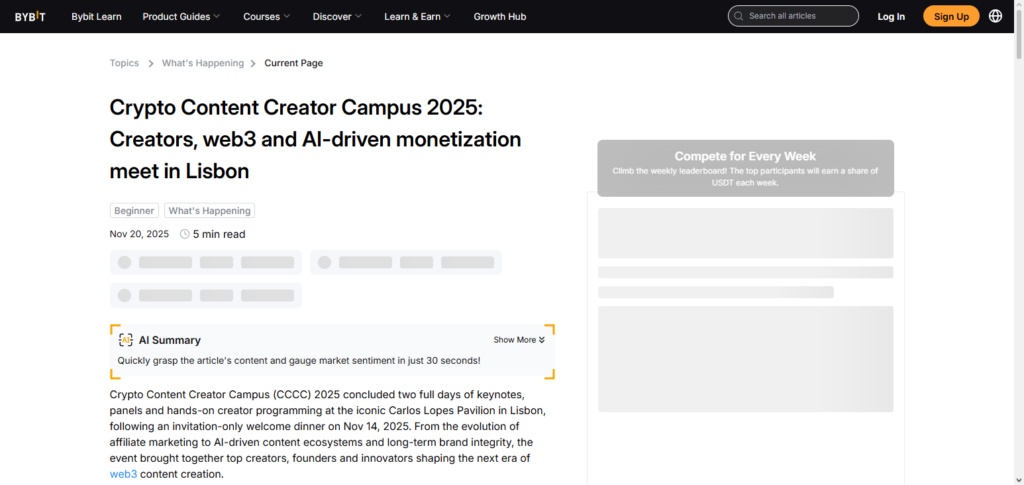Image resolution: width=1024 pixels, height=485 pixels.
Task: Click the Bybit logo
Action: point(30,16)
